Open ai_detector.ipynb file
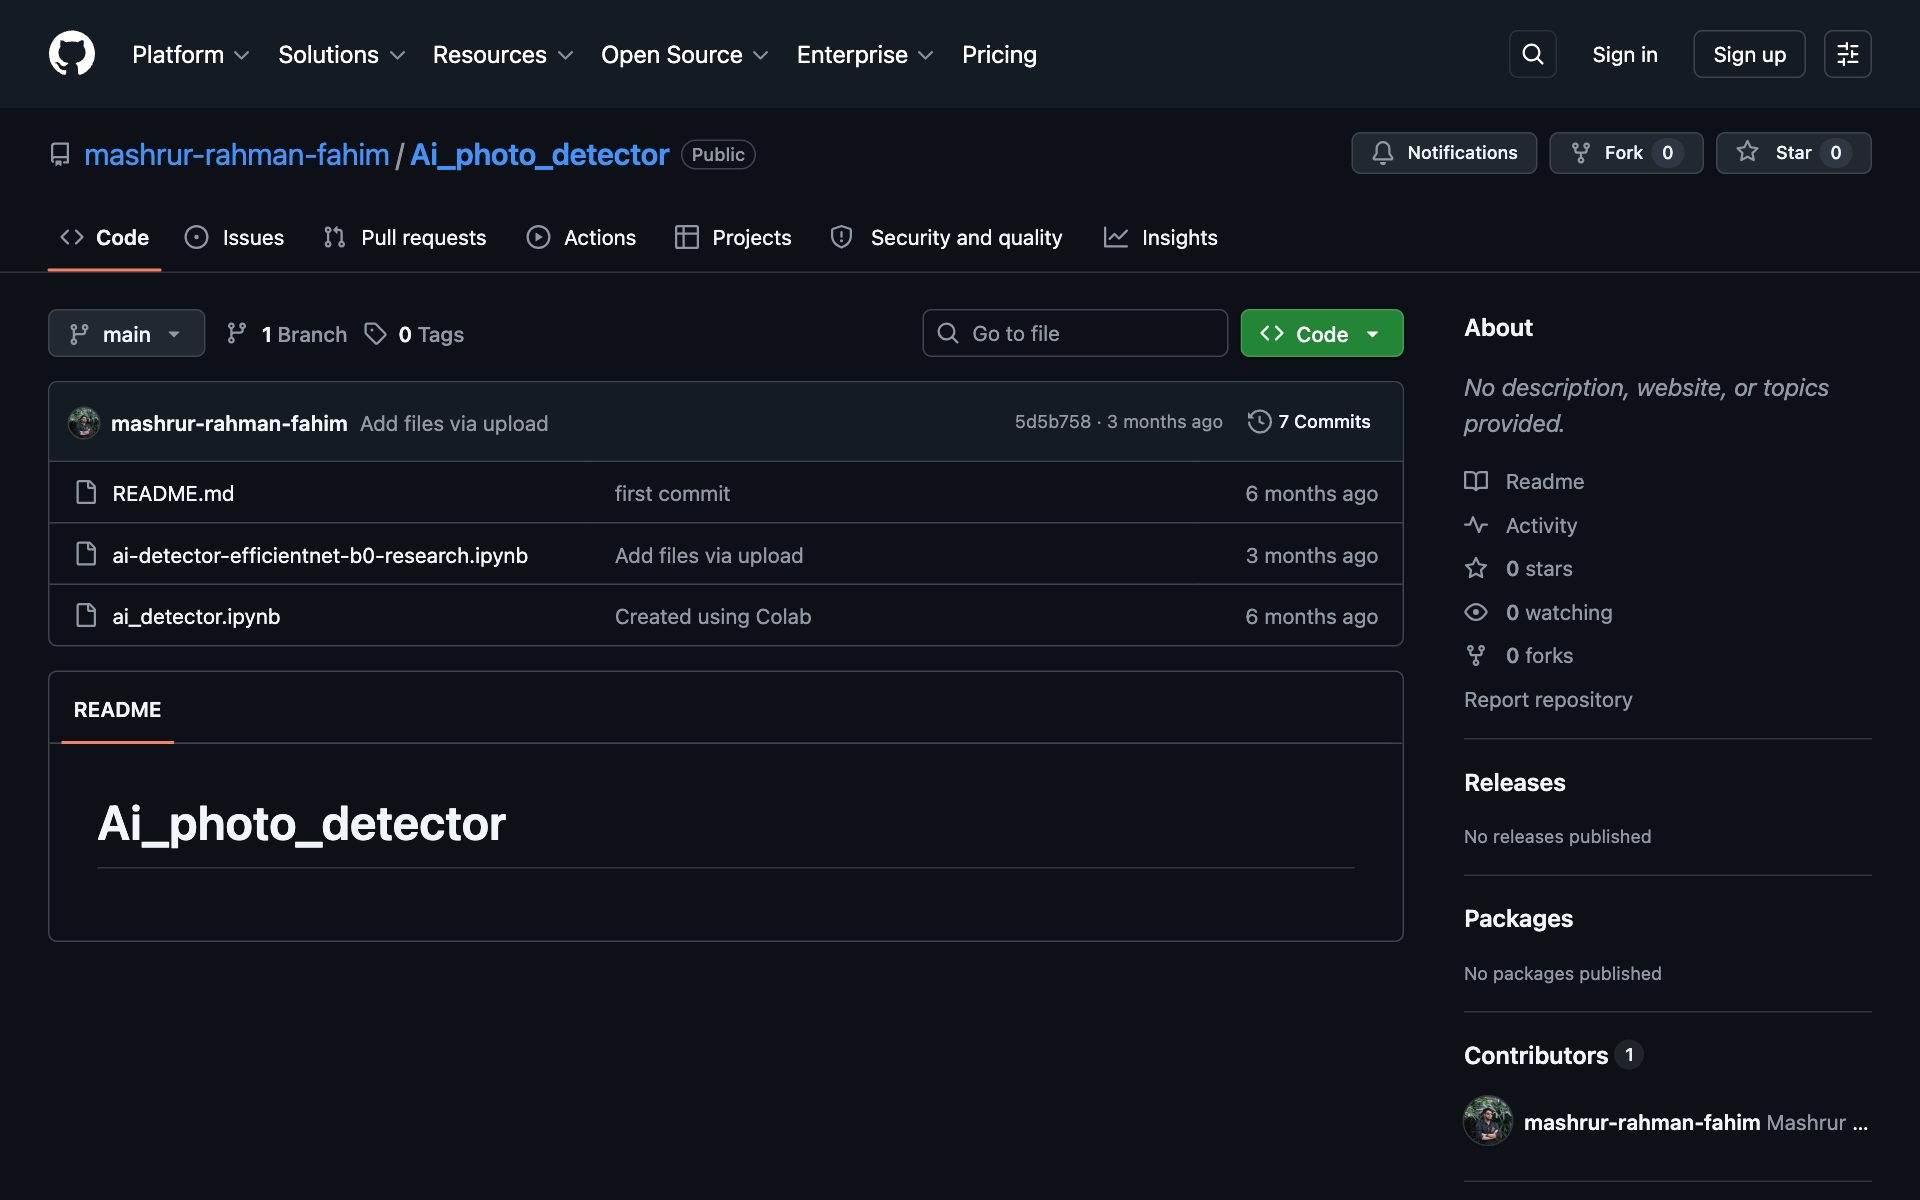 [196, 616]
